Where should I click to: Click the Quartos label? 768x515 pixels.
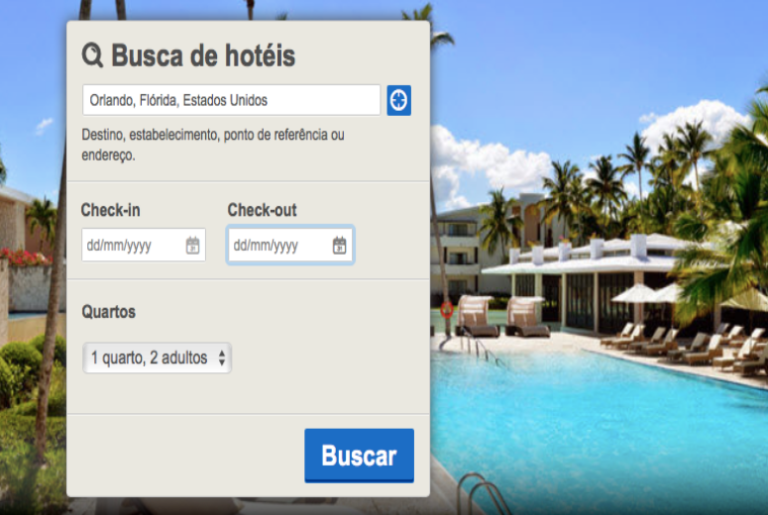coord(109,312)
